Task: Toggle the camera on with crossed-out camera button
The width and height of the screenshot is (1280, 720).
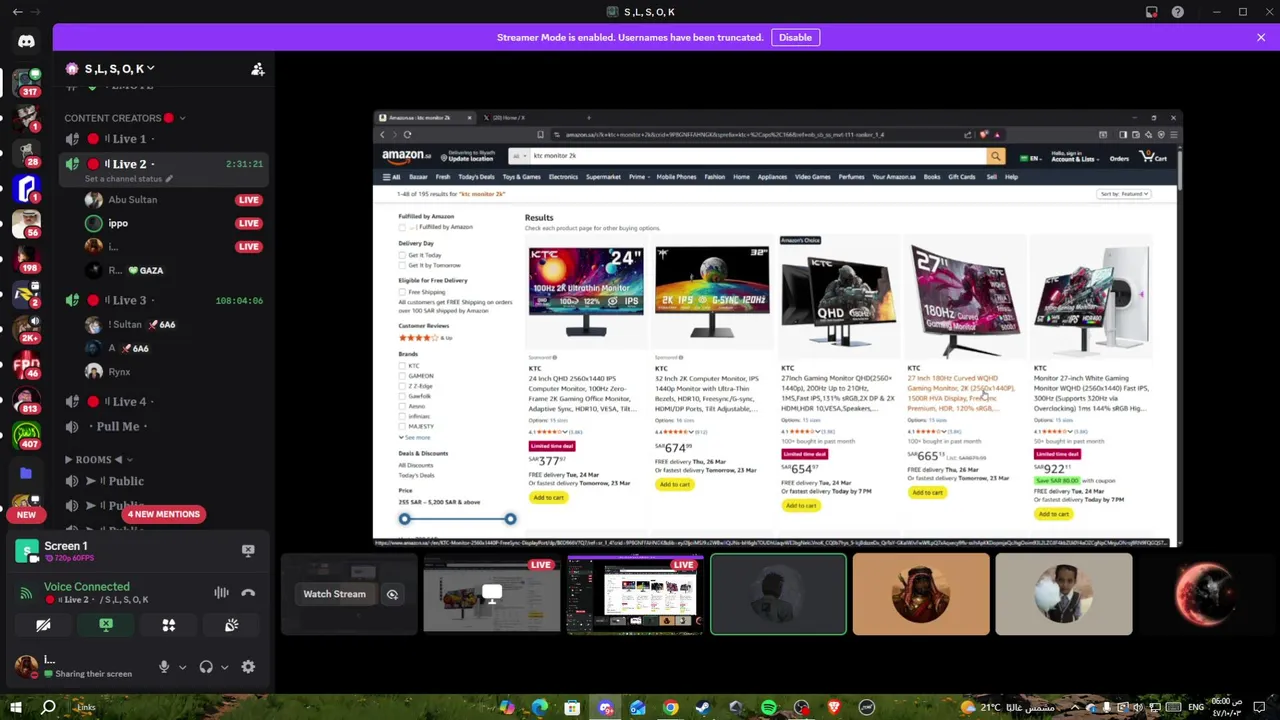Action: [x=43, y=625]
